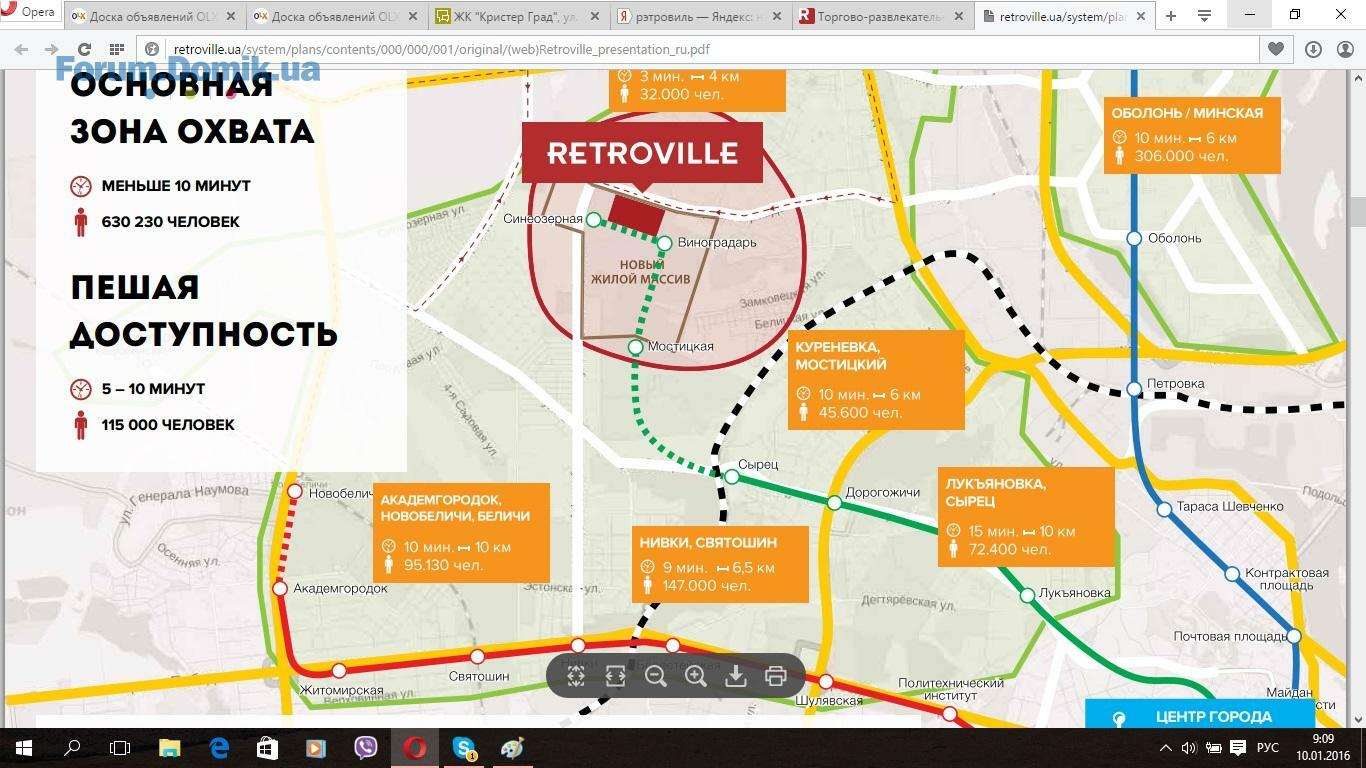
Task: Fit PDF to width
Action: [x=615, y=676]
